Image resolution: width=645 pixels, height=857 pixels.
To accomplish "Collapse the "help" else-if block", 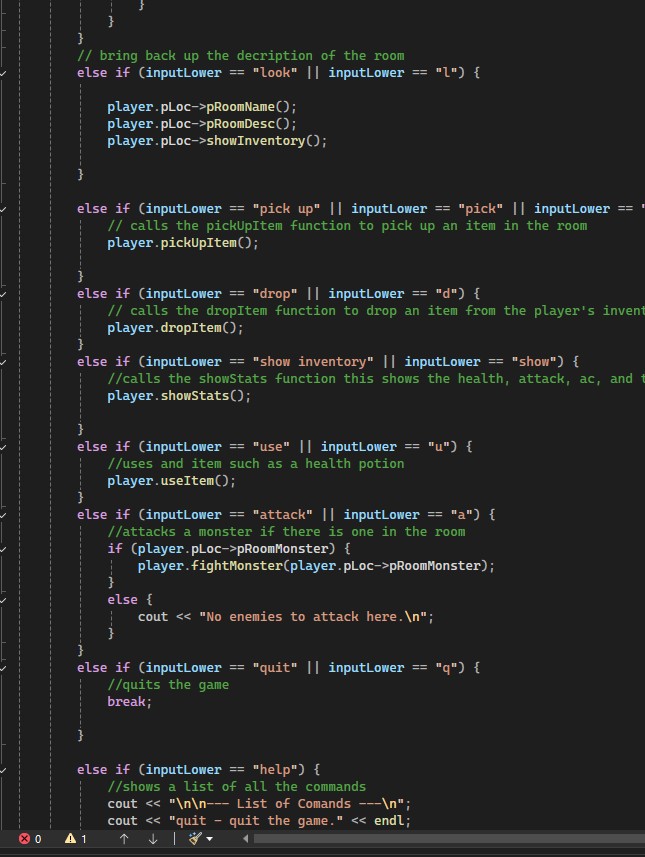I will click(x=3, y=770).
